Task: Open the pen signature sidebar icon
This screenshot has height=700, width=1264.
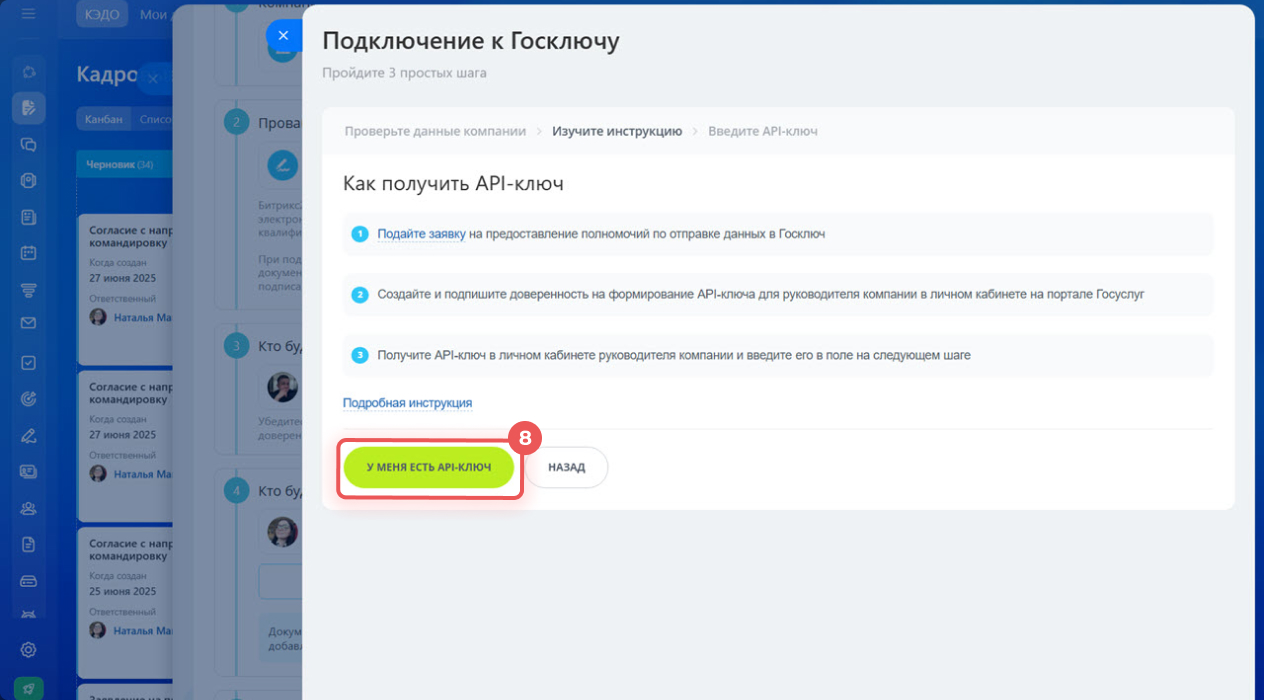Action: pyautogui.click(x=28, y=435)
